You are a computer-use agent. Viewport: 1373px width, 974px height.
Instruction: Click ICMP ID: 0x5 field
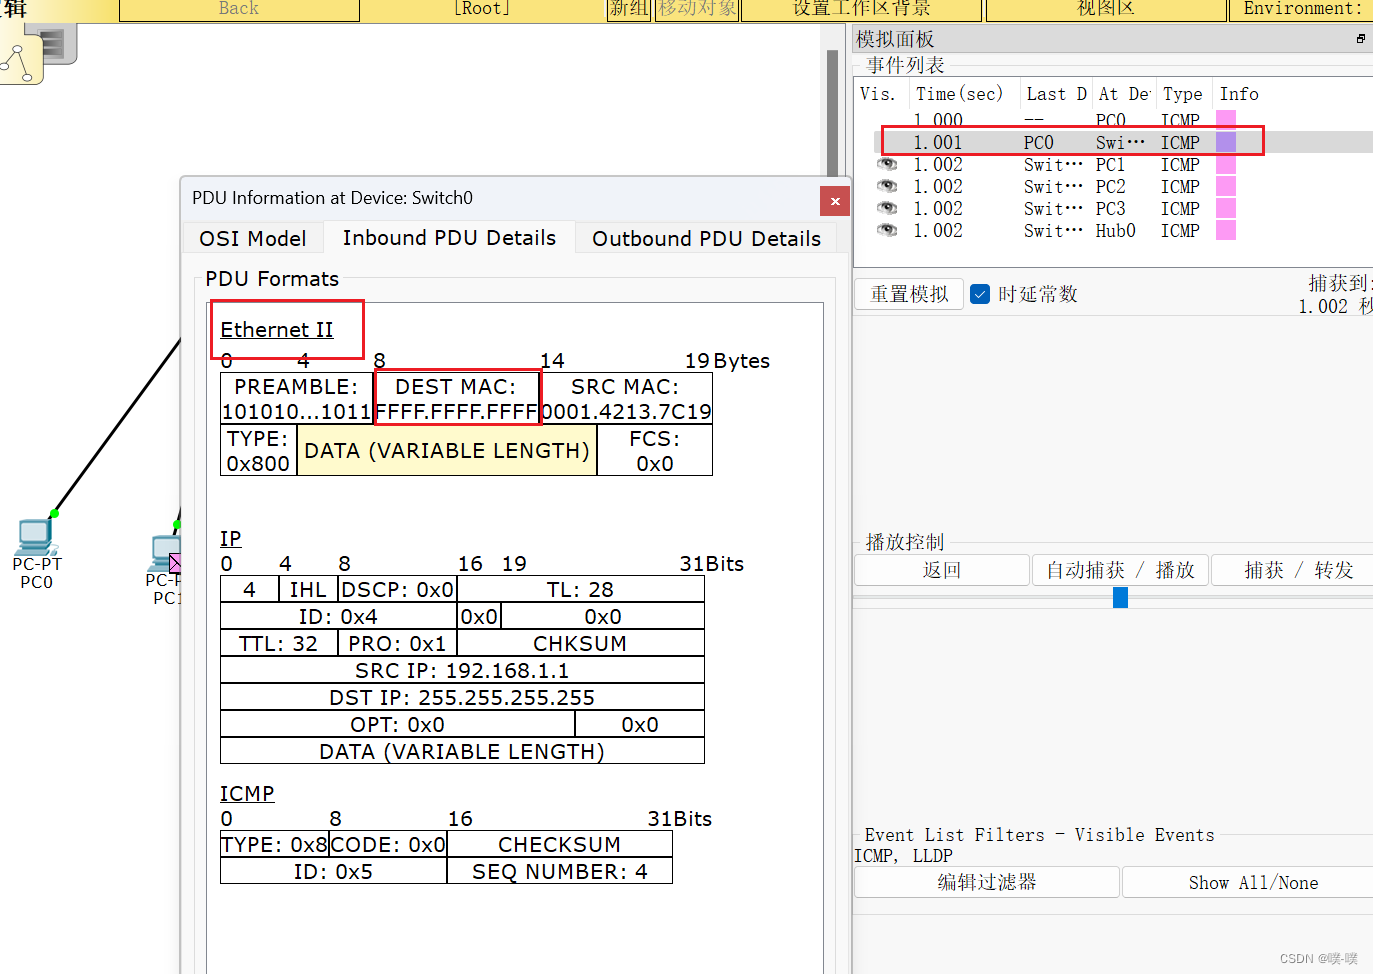point(333,871)
